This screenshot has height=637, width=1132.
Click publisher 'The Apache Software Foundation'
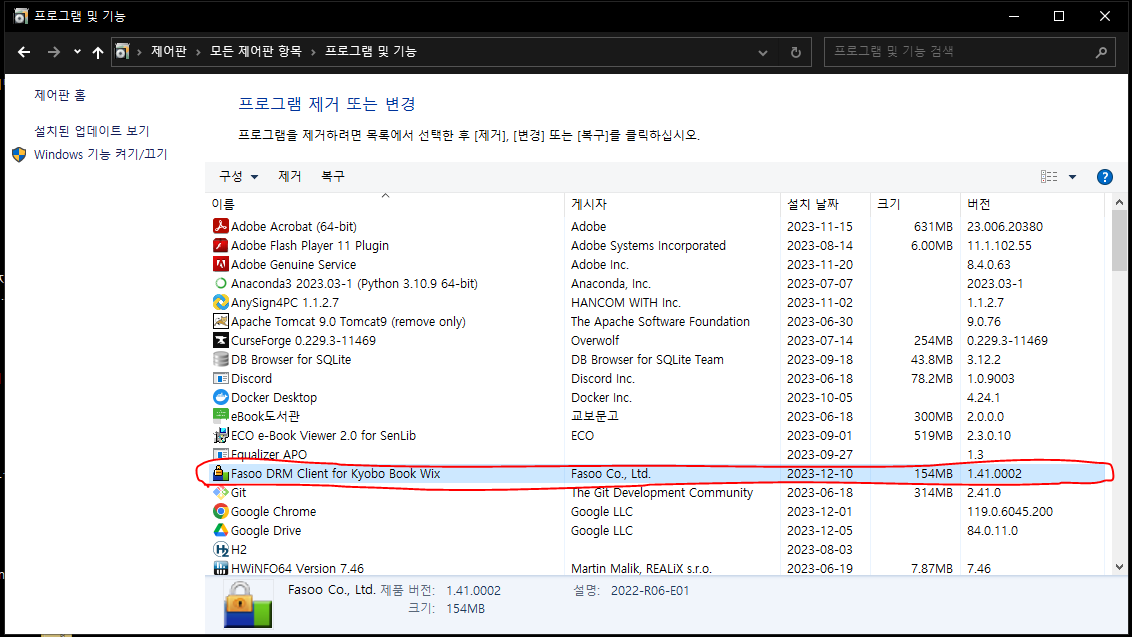tap(660, 321)
